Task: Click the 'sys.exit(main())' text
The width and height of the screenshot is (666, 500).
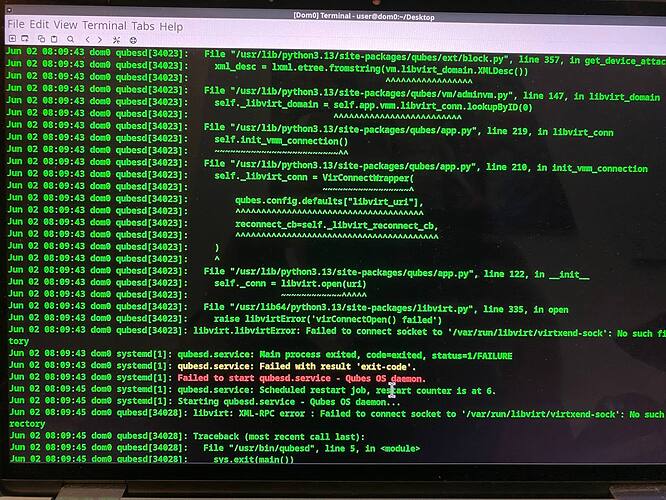Action: [254, 459]
